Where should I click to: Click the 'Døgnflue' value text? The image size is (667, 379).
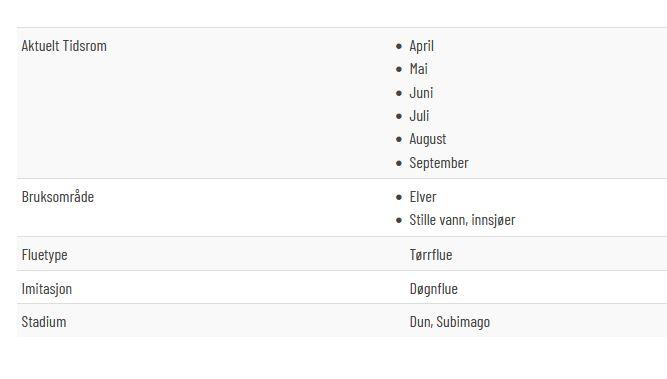pos(433,289)
